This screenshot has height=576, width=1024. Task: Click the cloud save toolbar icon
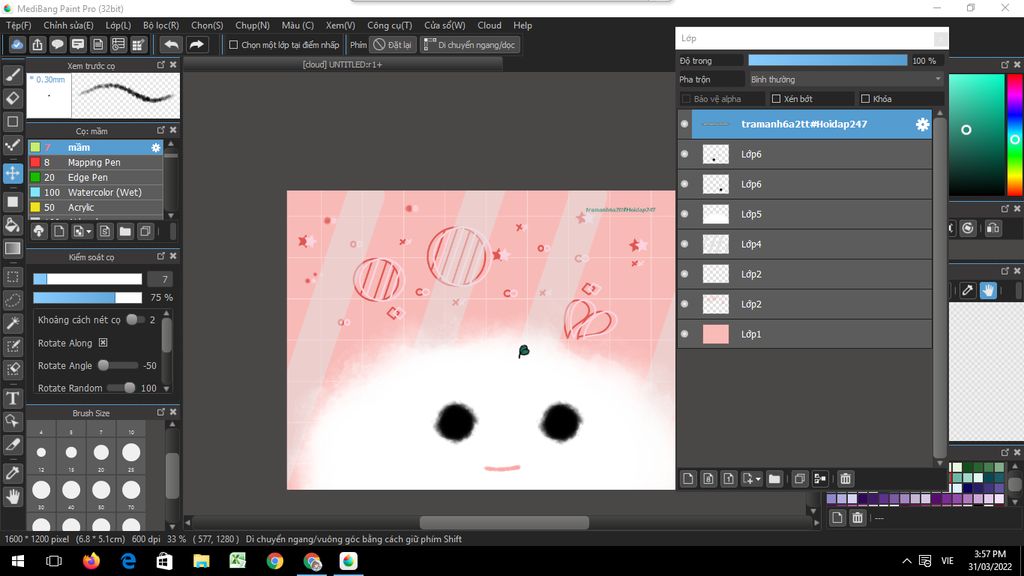click(17, 44)
